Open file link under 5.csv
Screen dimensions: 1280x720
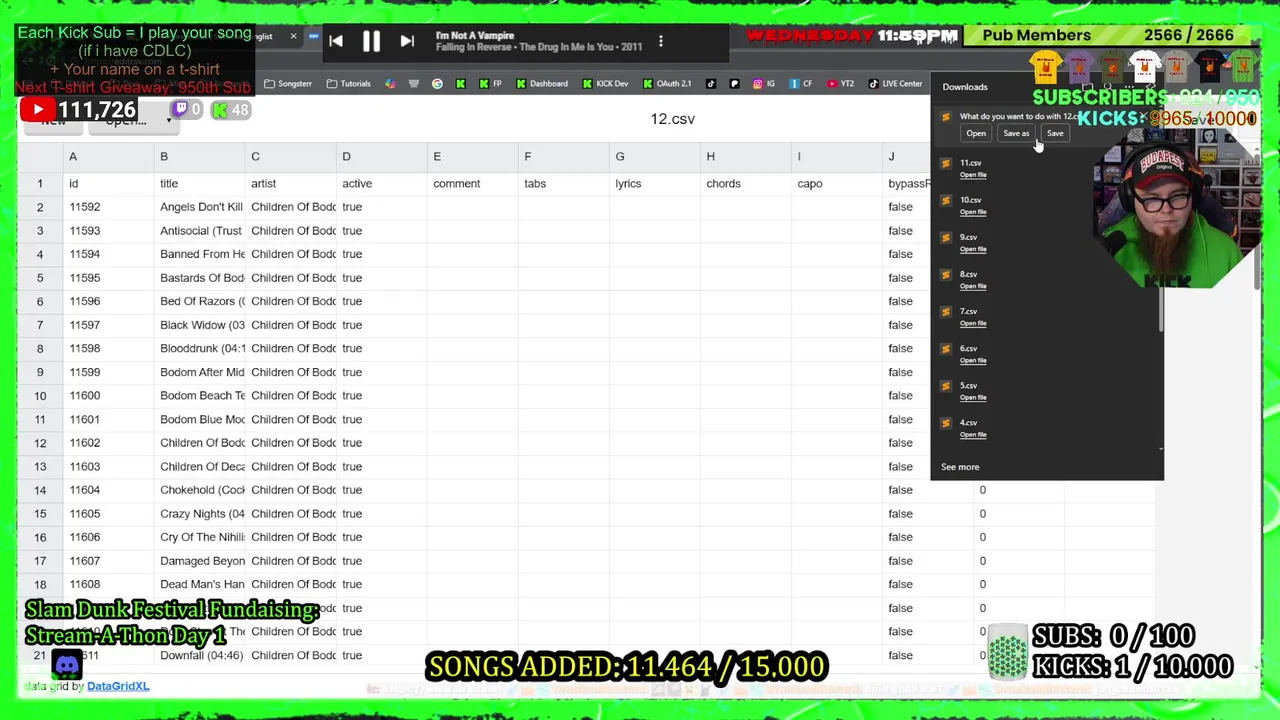(x=973, y=397)
